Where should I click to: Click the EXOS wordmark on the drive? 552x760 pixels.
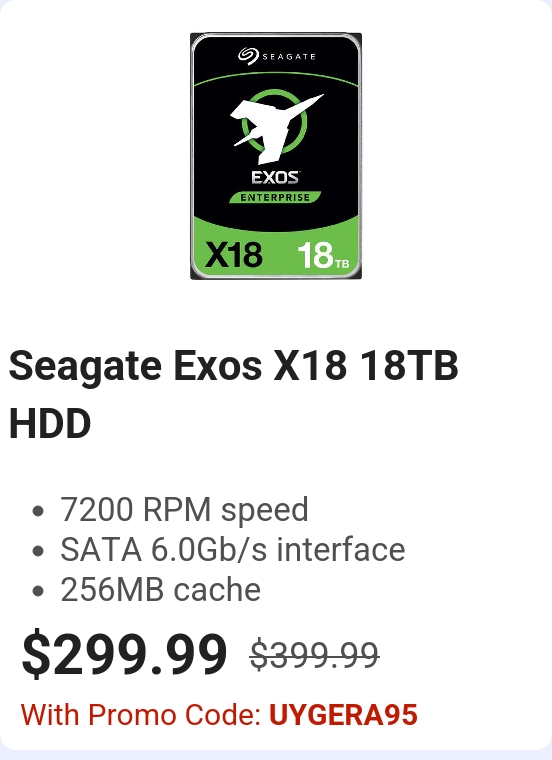275,178
